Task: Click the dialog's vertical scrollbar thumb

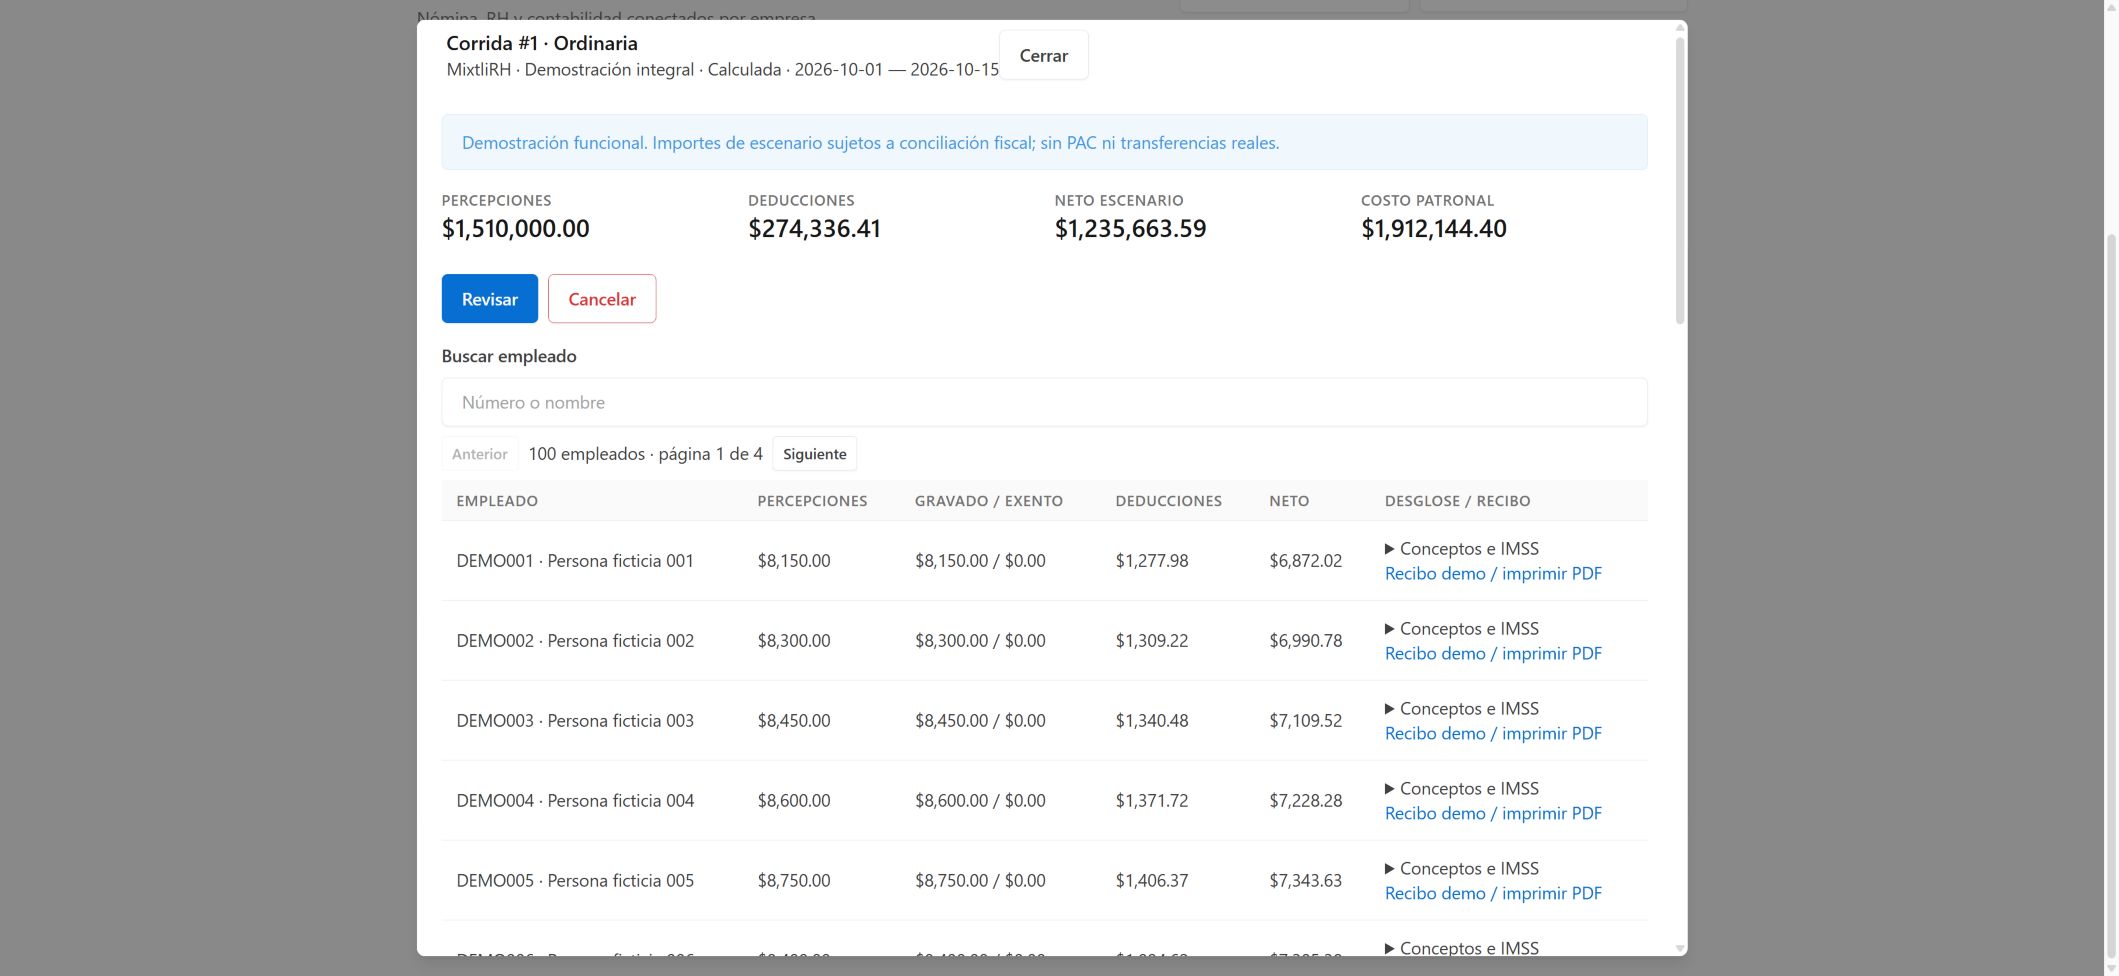Action: point(1680,180)
